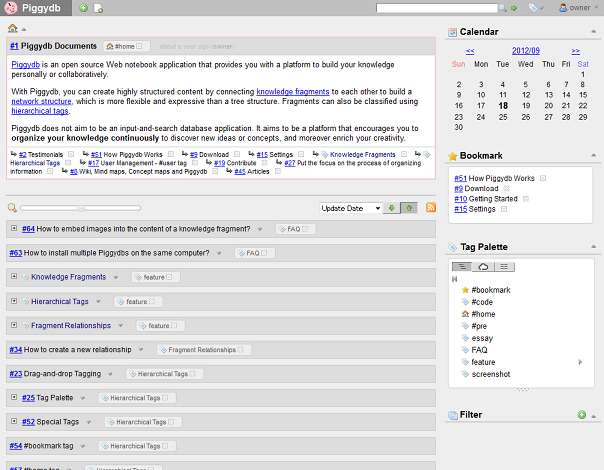604x470 pixels.
Task: Adjust the fragment view size slider
Action: click(24, 208)
